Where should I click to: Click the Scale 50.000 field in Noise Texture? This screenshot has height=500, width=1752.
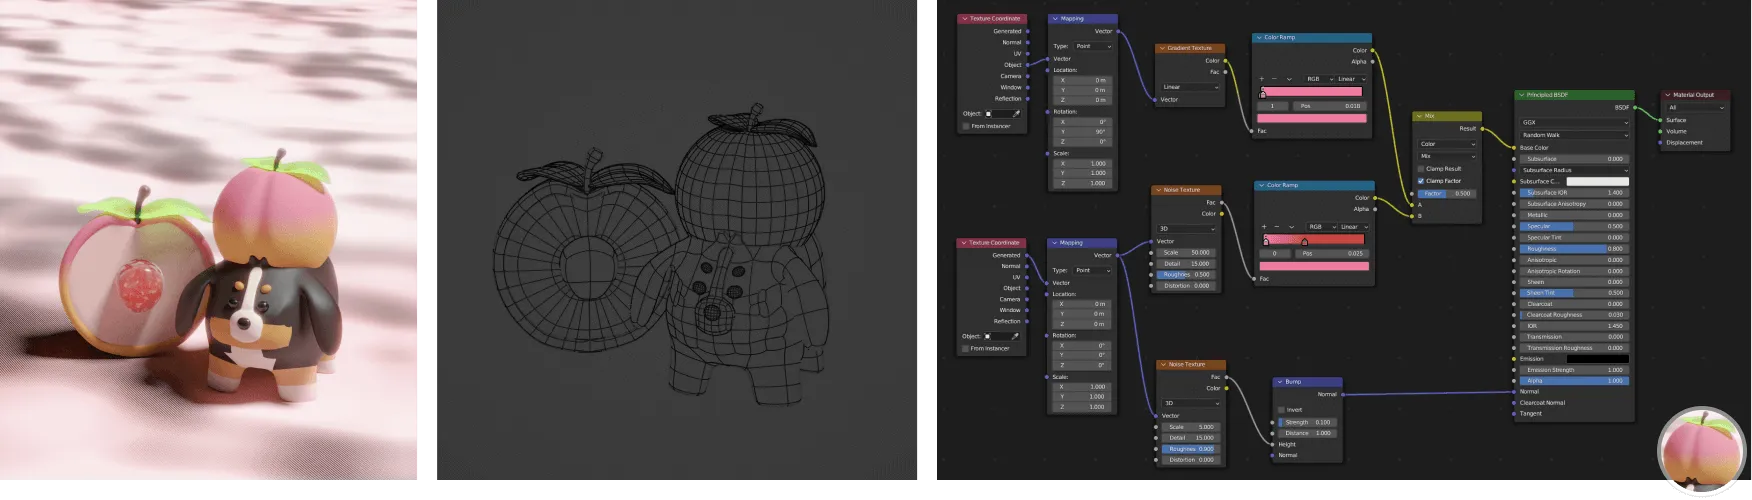click(x=1187, y=253)
